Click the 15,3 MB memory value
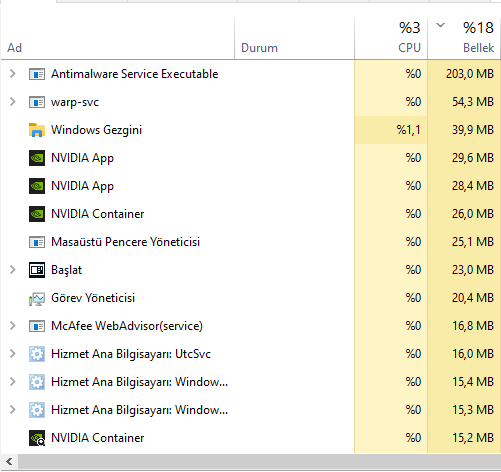501x472 pixels. (473, 410)
